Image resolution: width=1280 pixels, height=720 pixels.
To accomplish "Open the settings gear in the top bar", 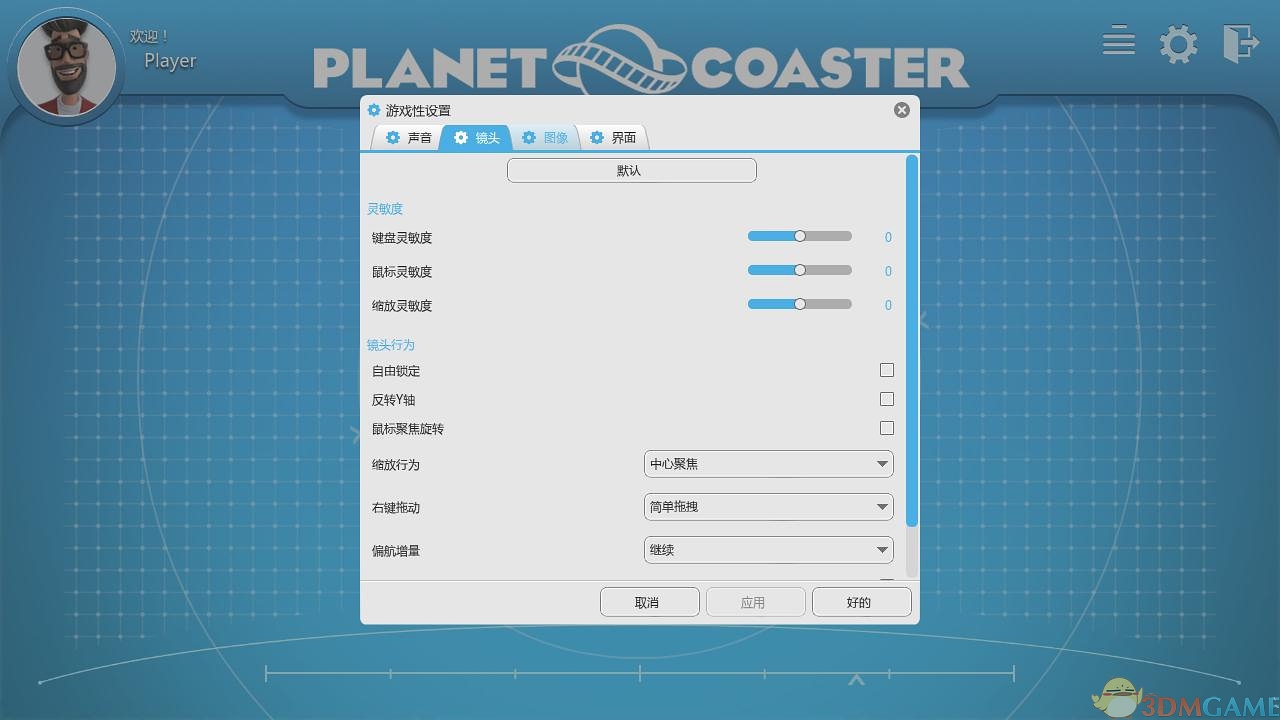I will click(1178, 44).
